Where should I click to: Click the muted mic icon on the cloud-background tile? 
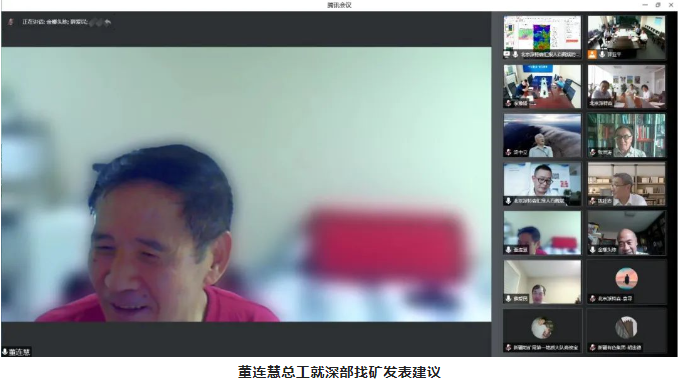[x=509, y=152]
